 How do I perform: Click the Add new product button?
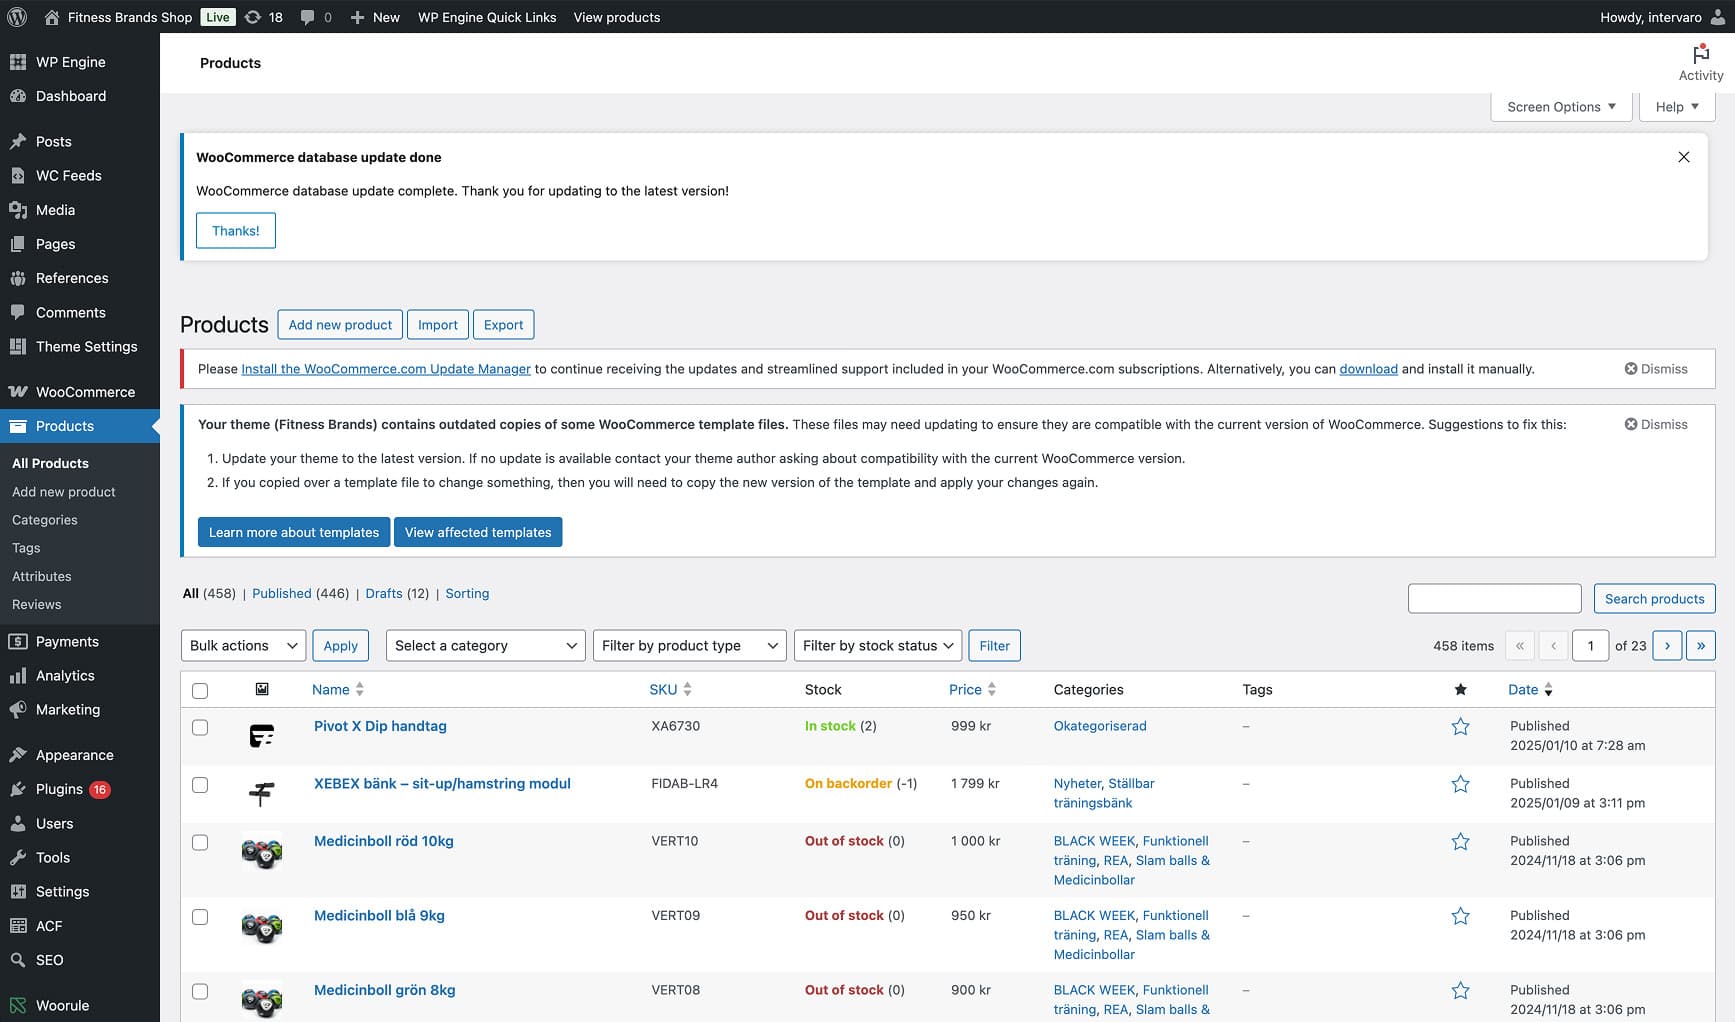click(x=339, y=324)
